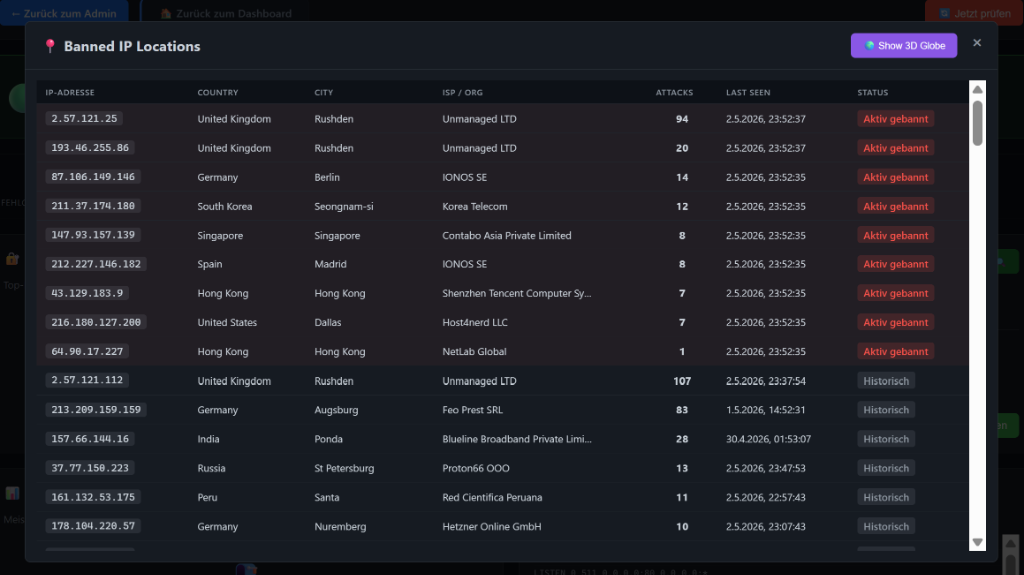Click country Peru
This screenshot has width=1024, height=575.
pos(207,497)
